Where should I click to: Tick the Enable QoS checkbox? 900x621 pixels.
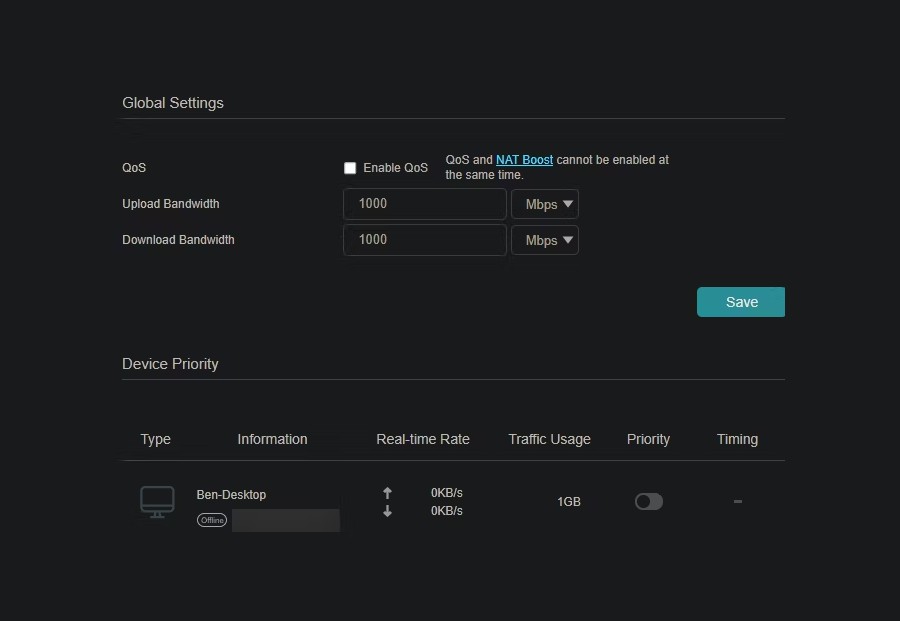tap(350, 168)
